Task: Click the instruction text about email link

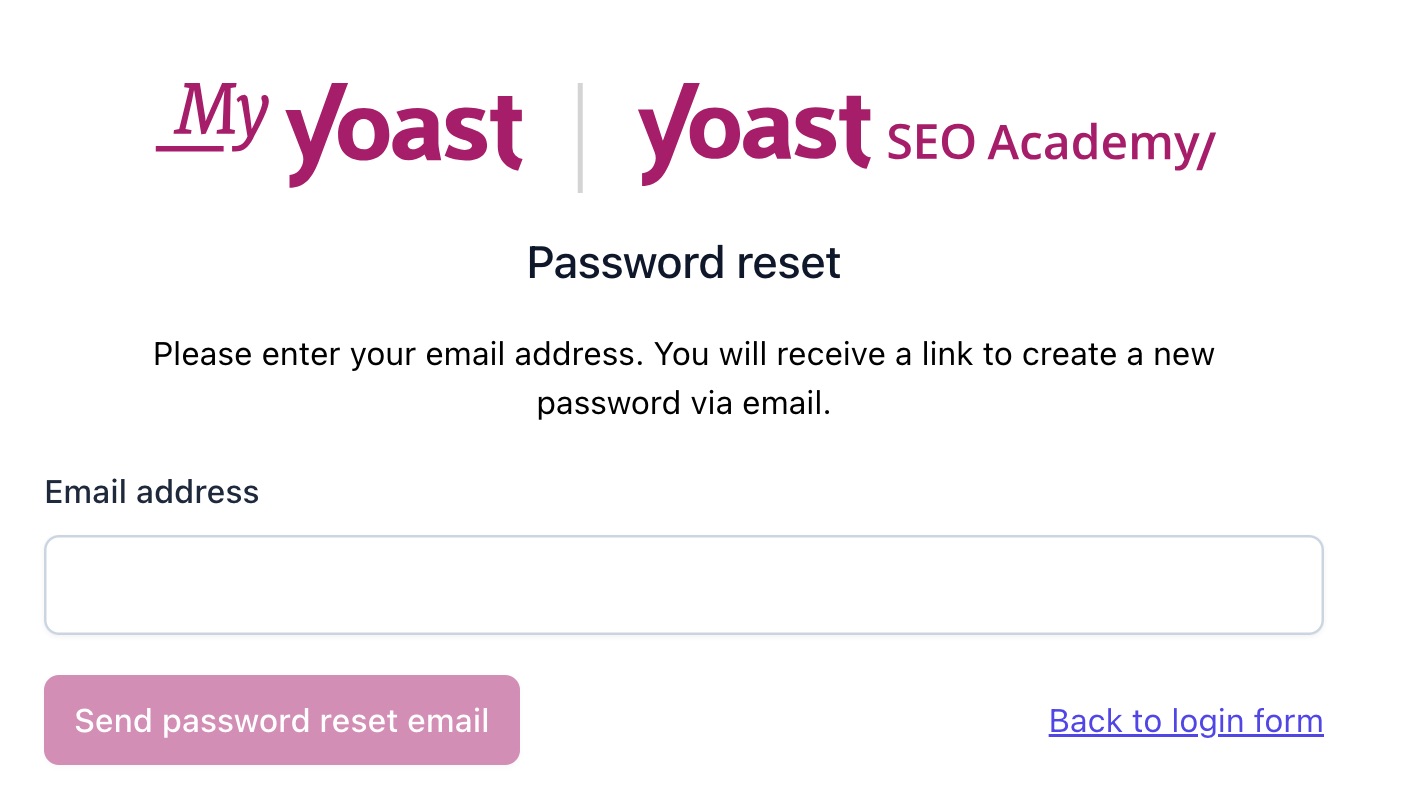Action: 684,380
